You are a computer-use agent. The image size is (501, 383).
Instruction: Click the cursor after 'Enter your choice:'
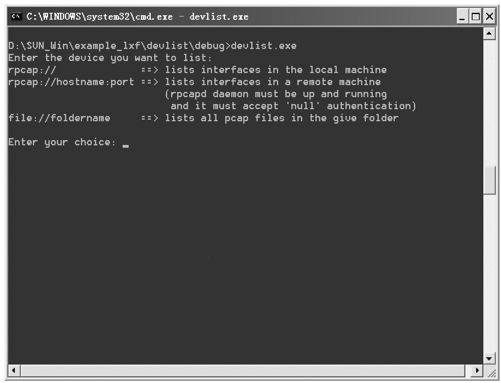coord(126,146)
